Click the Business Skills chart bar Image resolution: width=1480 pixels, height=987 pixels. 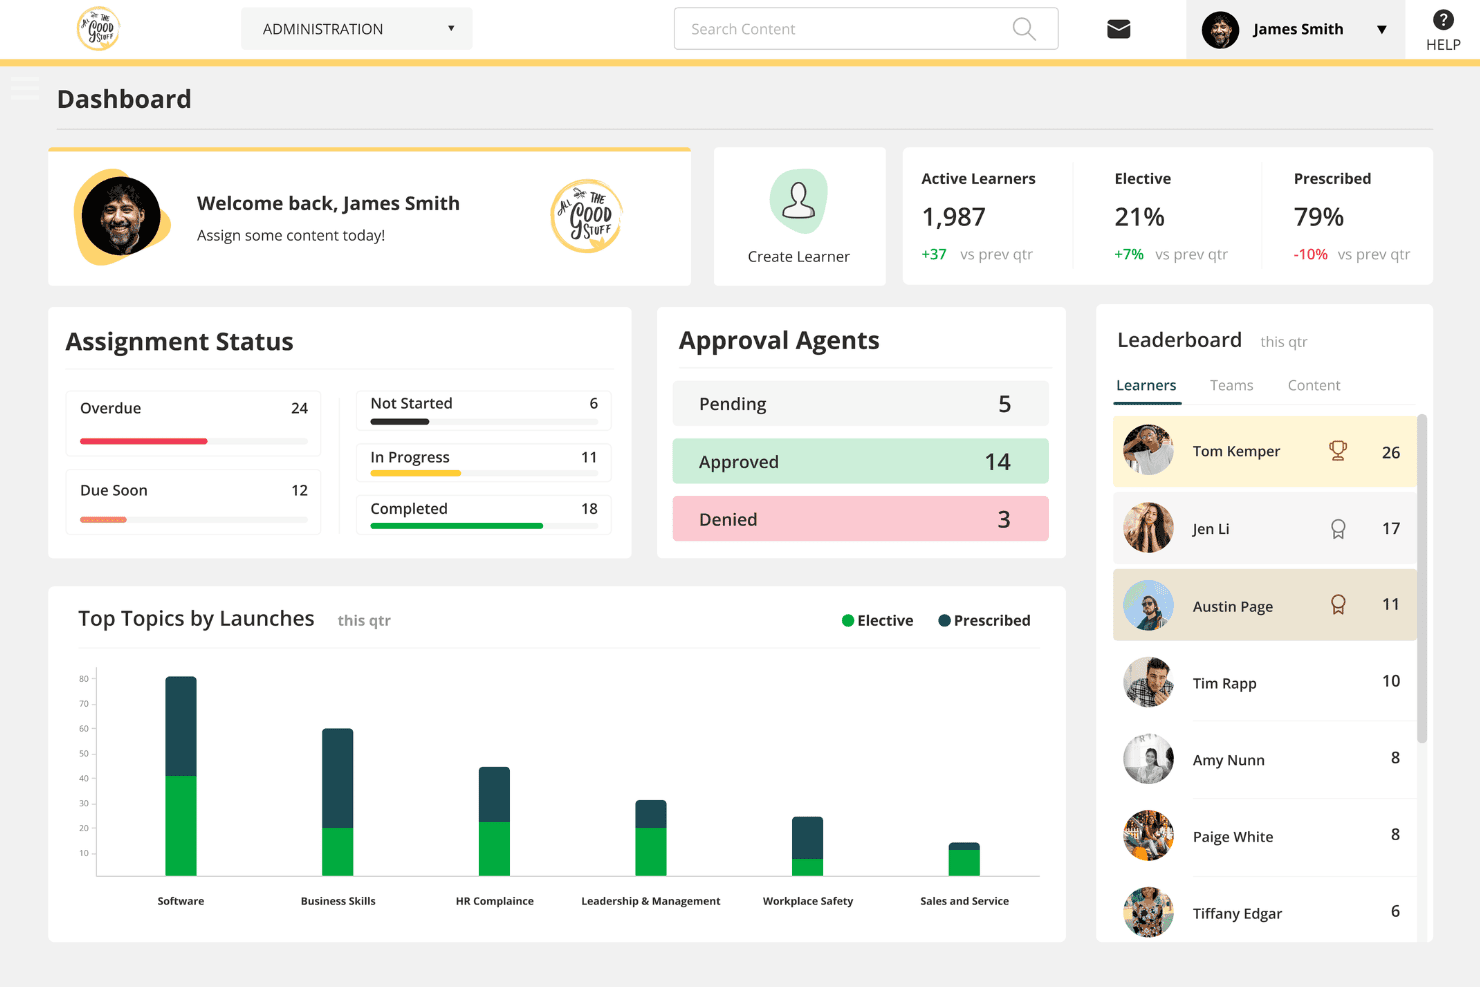click(x=338, y=802)
